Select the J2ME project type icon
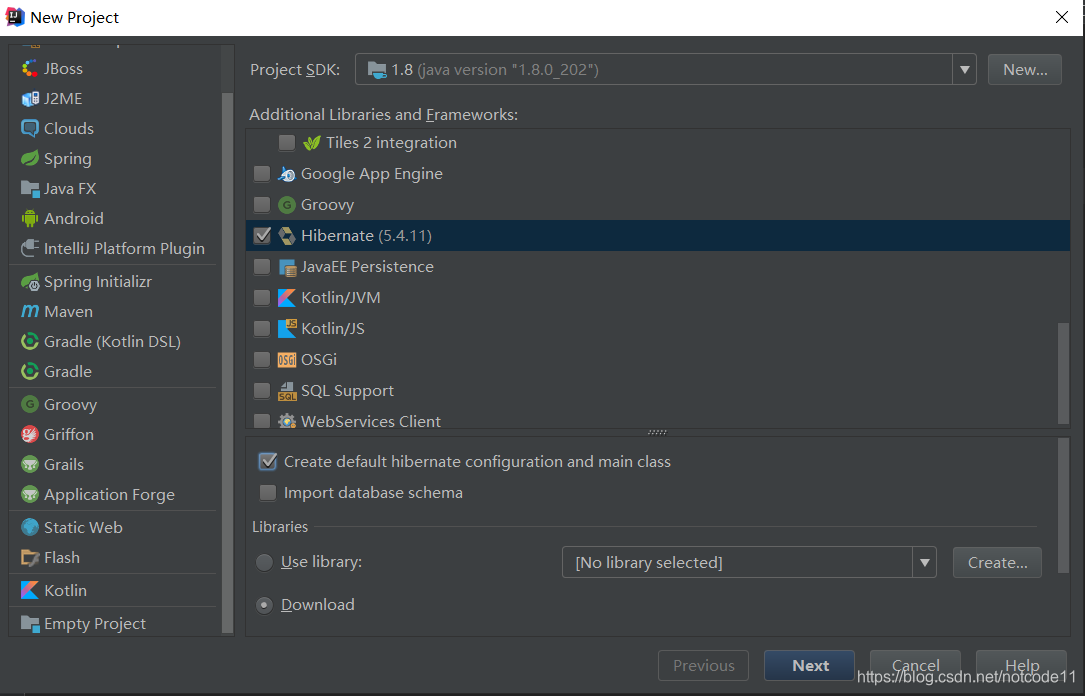The height and width of the screenshot is (696, 1085). click(30, 99)
